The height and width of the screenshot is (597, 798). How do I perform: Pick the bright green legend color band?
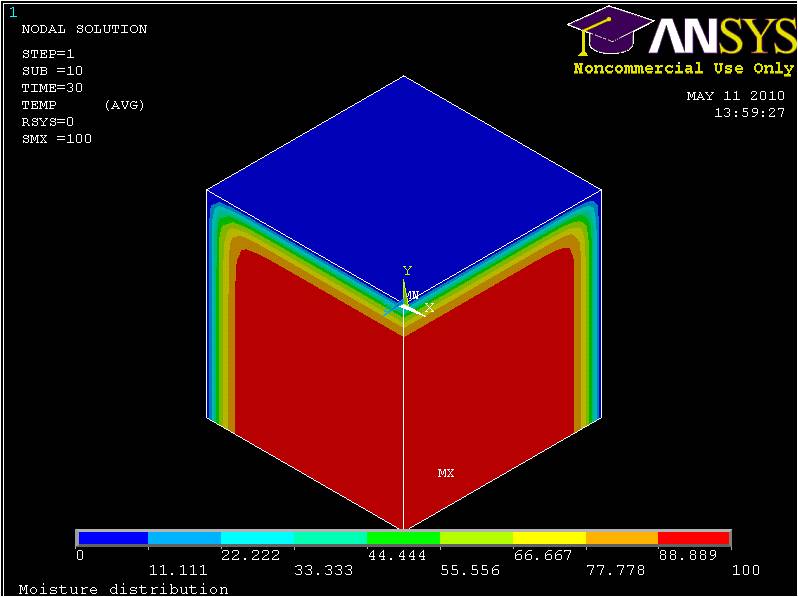pyautogui.click(x=403, y=538)
